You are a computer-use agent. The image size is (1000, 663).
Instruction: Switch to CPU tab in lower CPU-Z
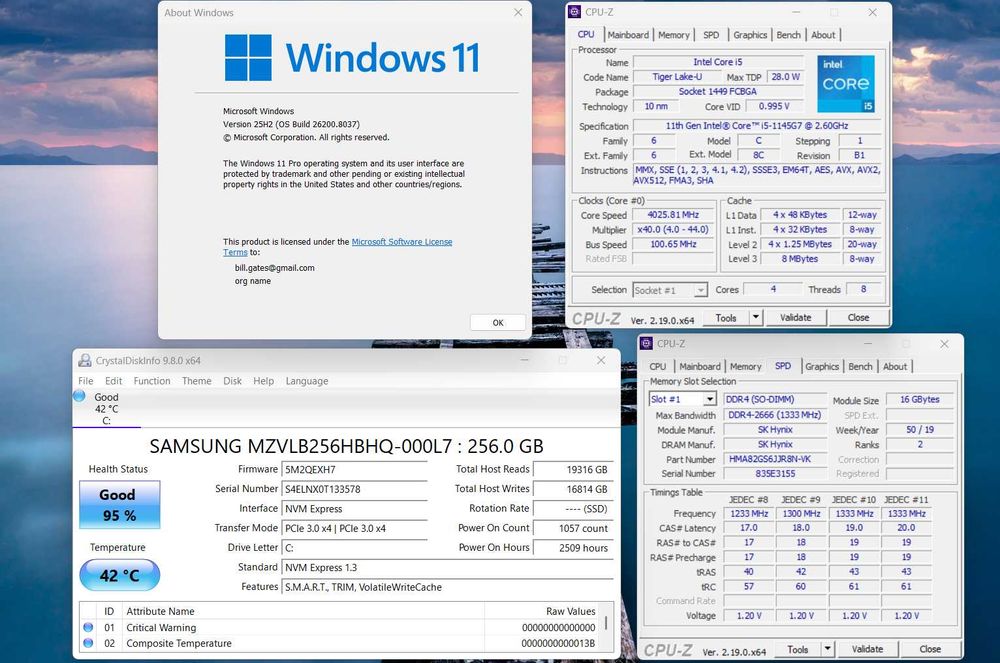point(658,367)
